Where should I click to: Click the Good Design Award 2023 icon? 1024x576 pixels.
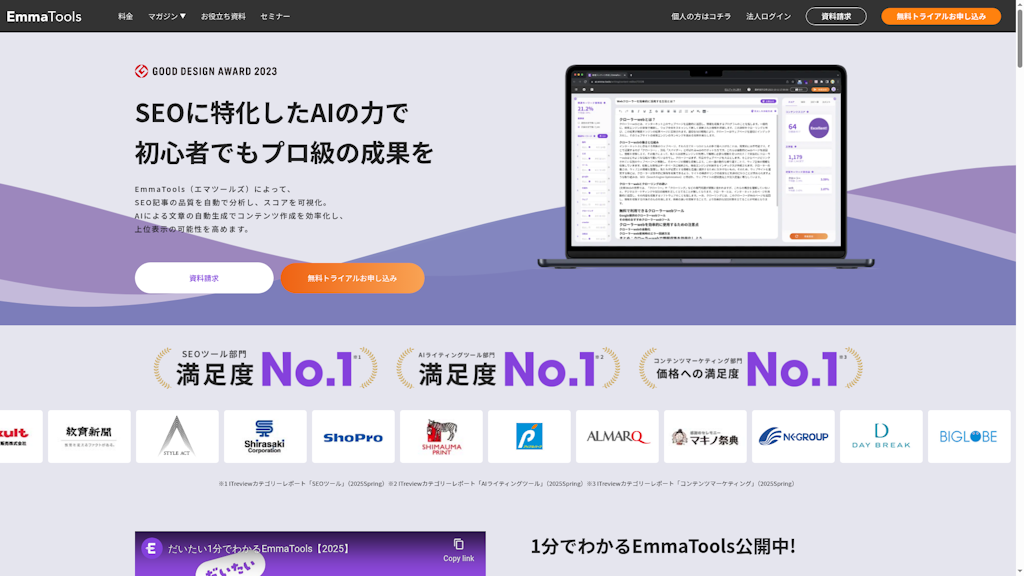coord(141,71)
